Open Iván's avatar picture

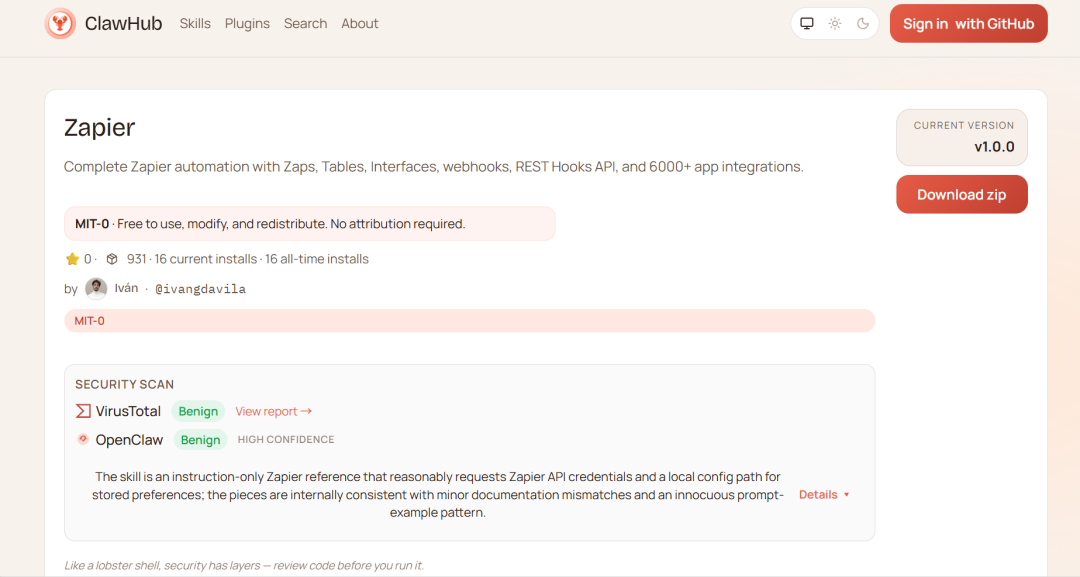point(96,288)
